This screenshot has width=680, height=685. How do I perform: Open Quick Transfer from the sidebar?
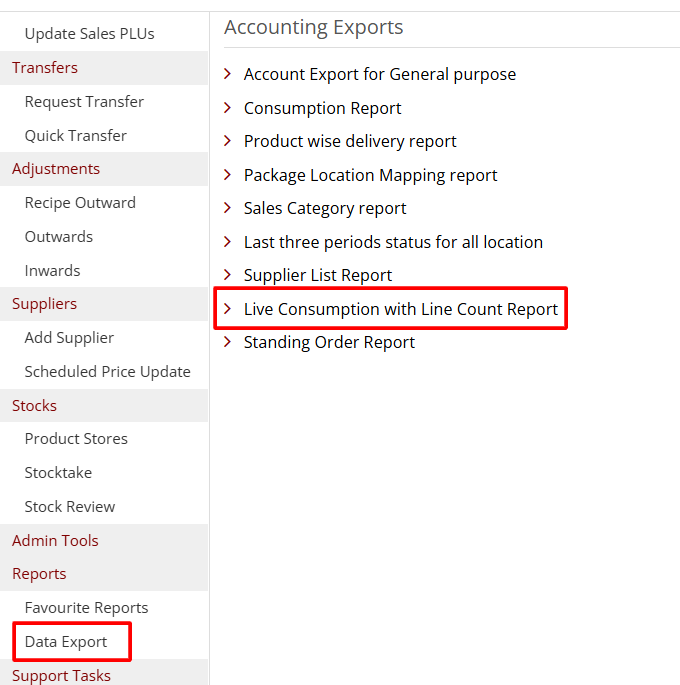(x=76, y=135)
